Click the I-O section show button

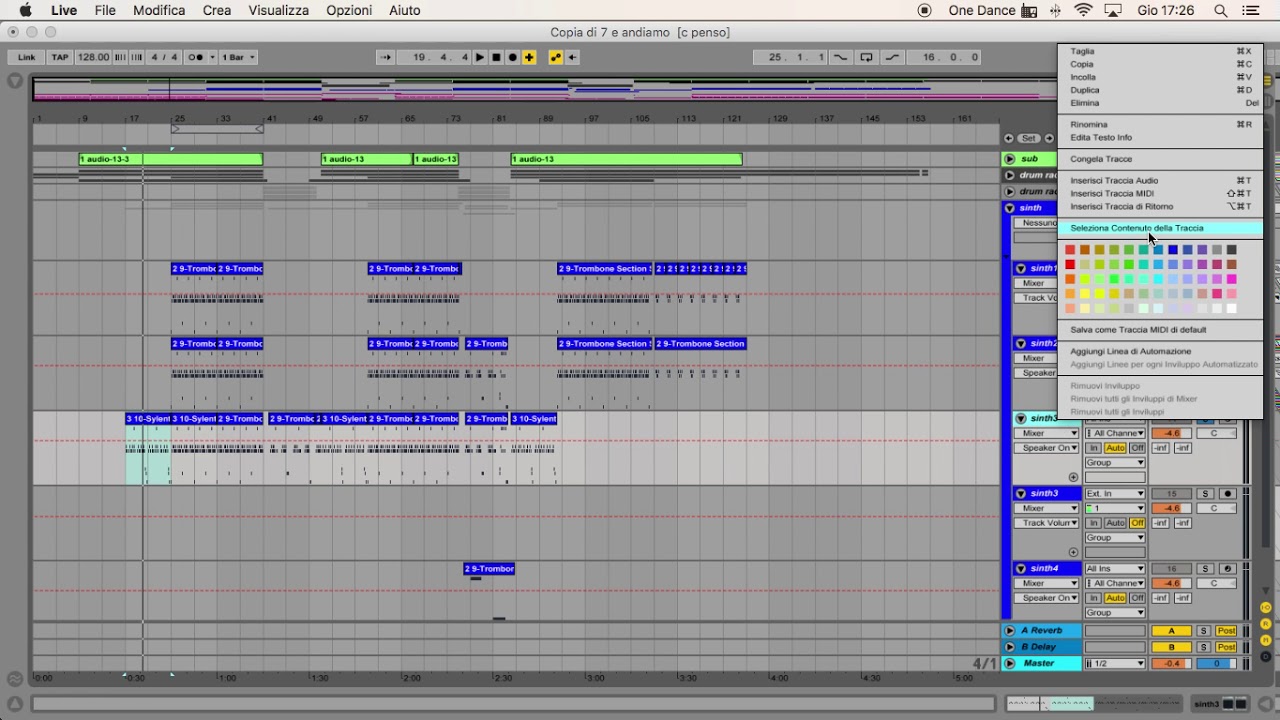pos(1267,609)
